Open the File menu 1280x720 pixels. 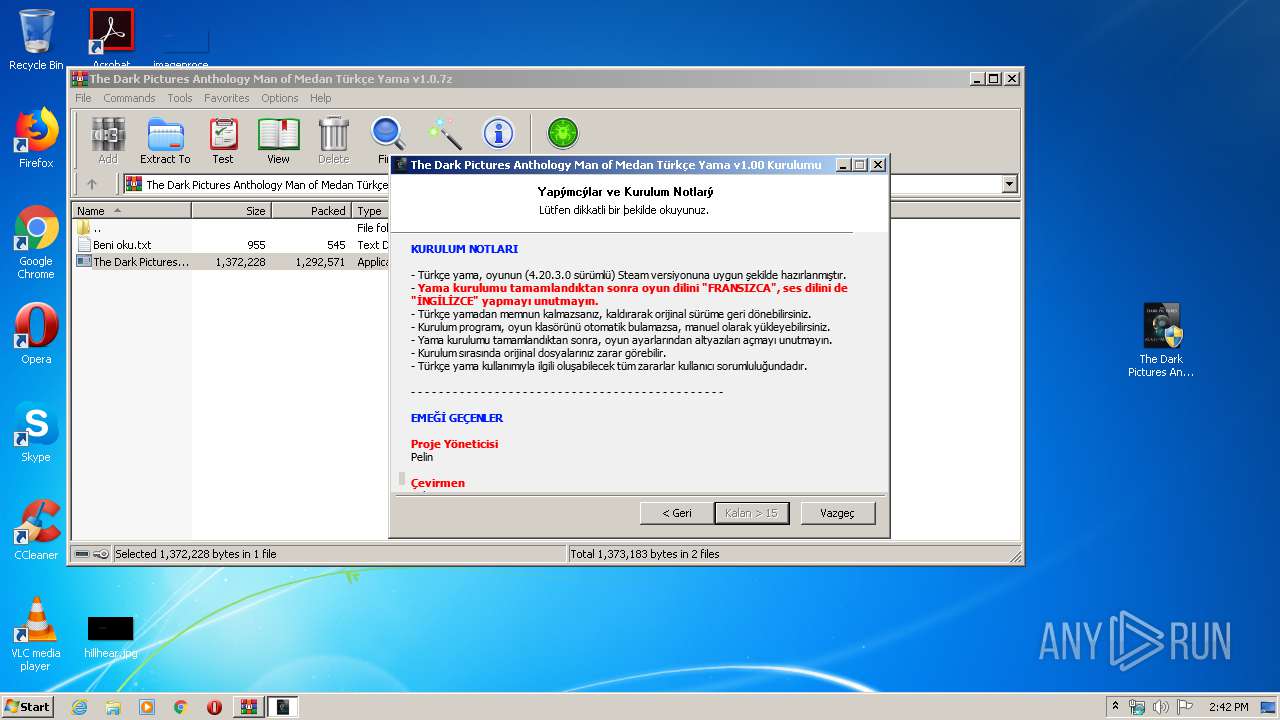pyautogui.click(x=83, y=98)
